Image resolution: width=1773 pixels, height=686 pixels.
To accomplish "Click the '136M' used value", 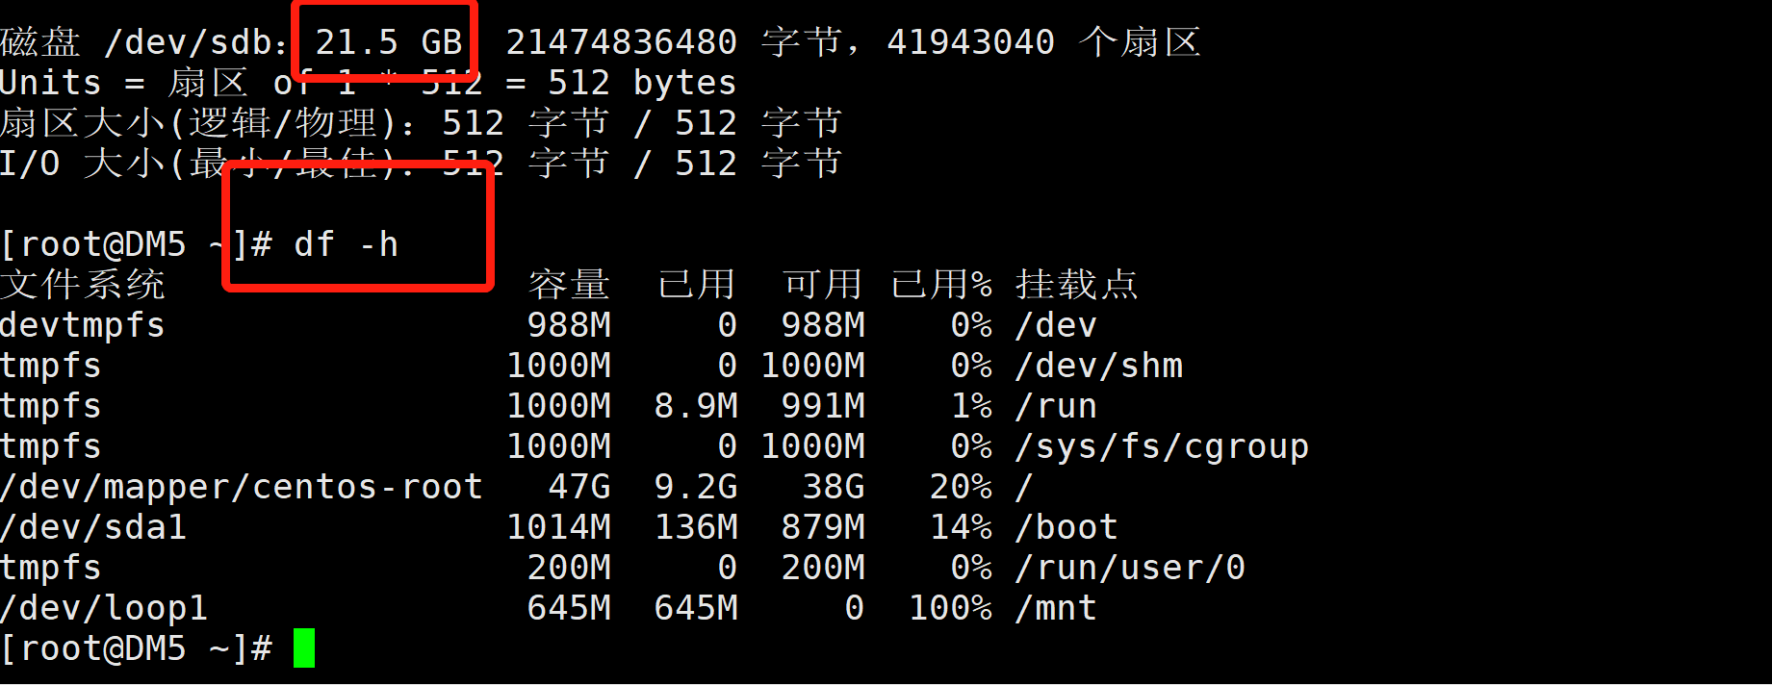I will point(696,528).
